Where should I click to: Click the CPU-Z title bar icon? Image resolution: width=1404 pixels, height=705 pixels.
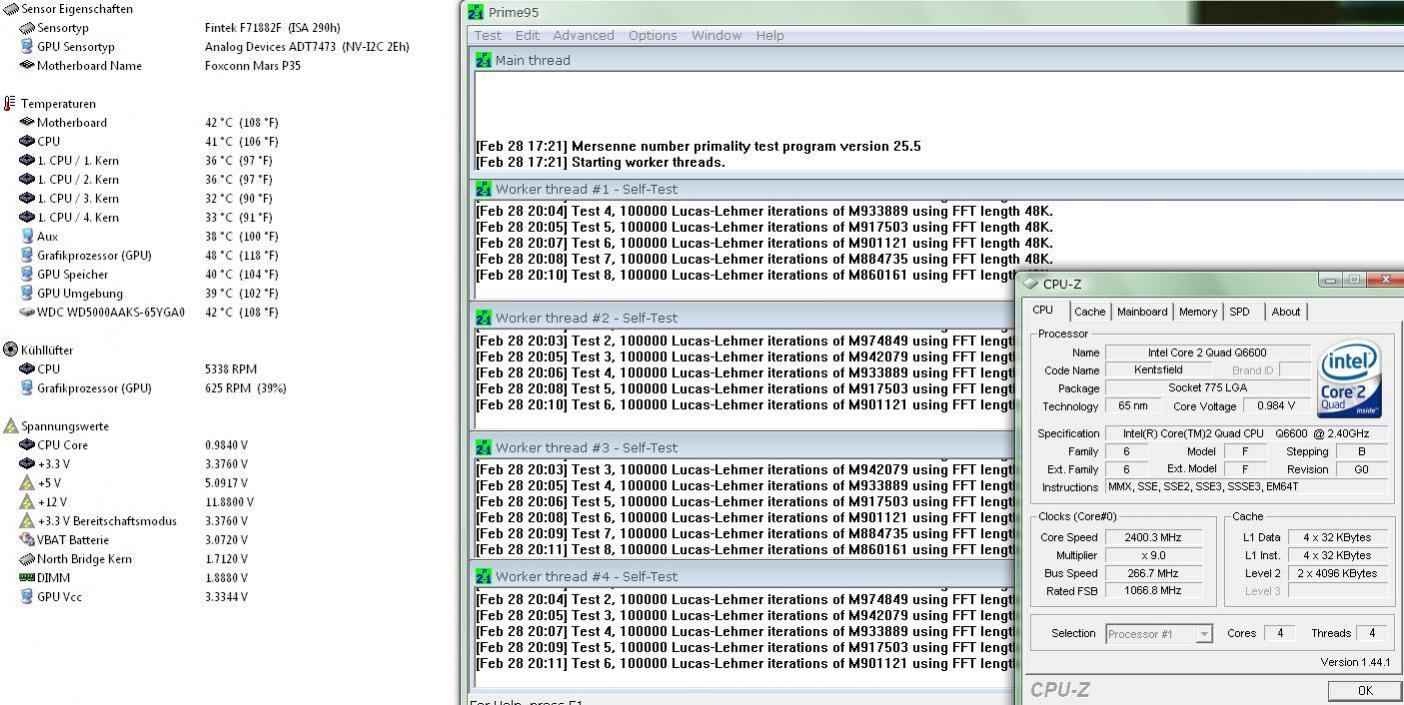1033,284
